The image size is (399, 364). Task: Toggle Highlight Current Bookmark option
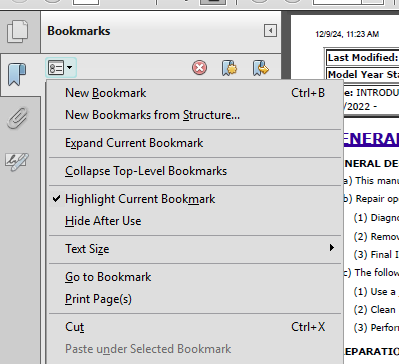[195, 199]
